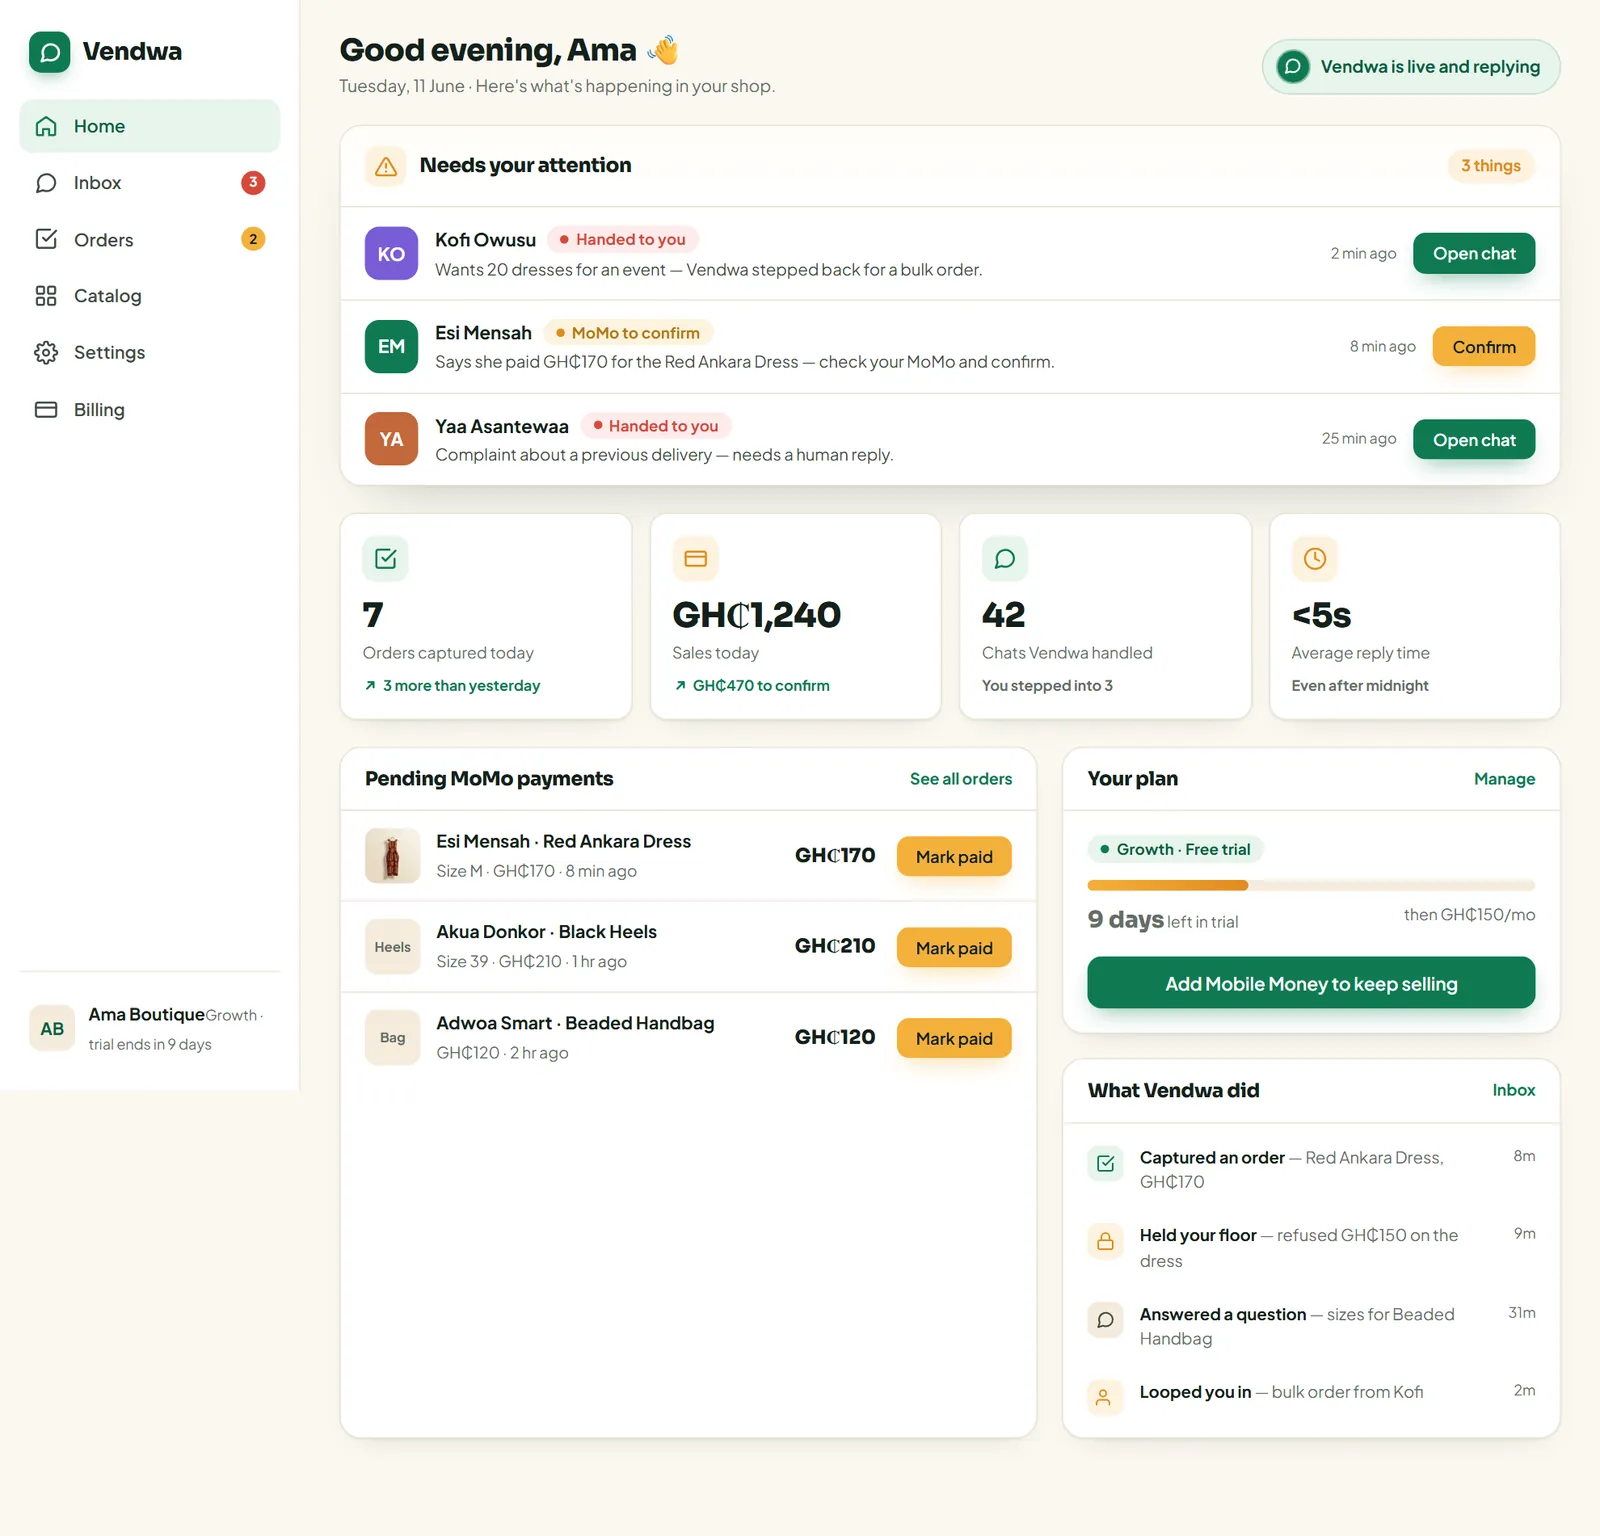Click the Looped you in person icon
The image size is (1600, 1536).
click(1105, 1398)
